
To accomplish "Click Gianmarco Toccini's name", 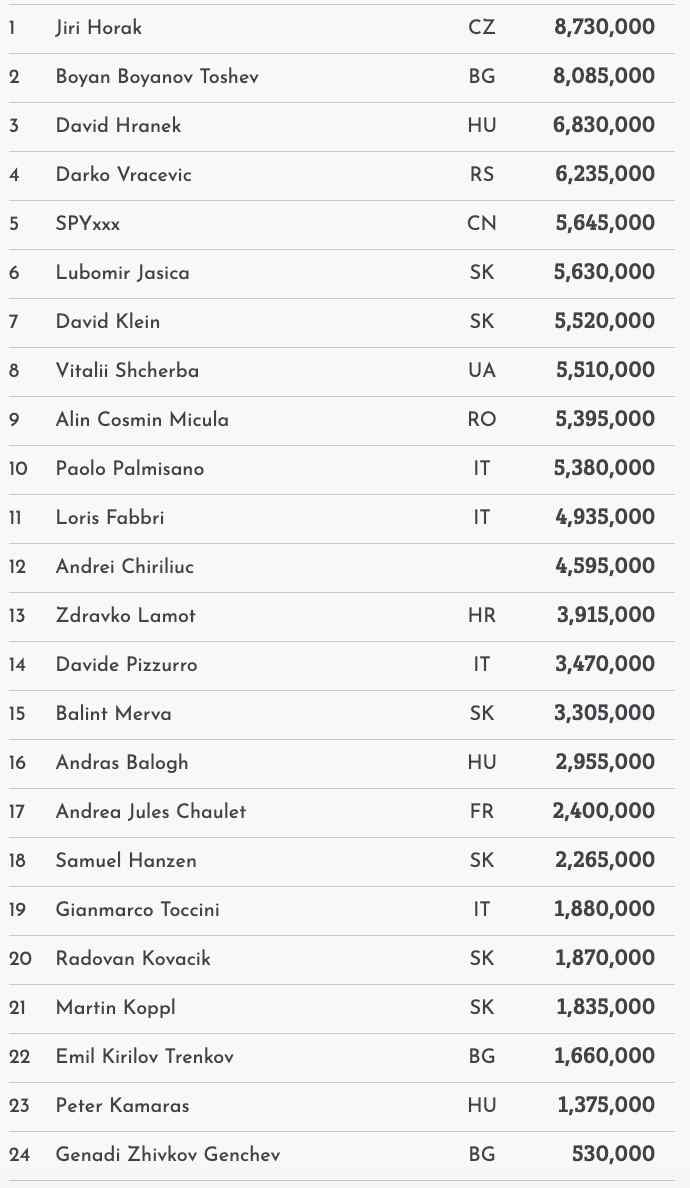I will (137, 910).
